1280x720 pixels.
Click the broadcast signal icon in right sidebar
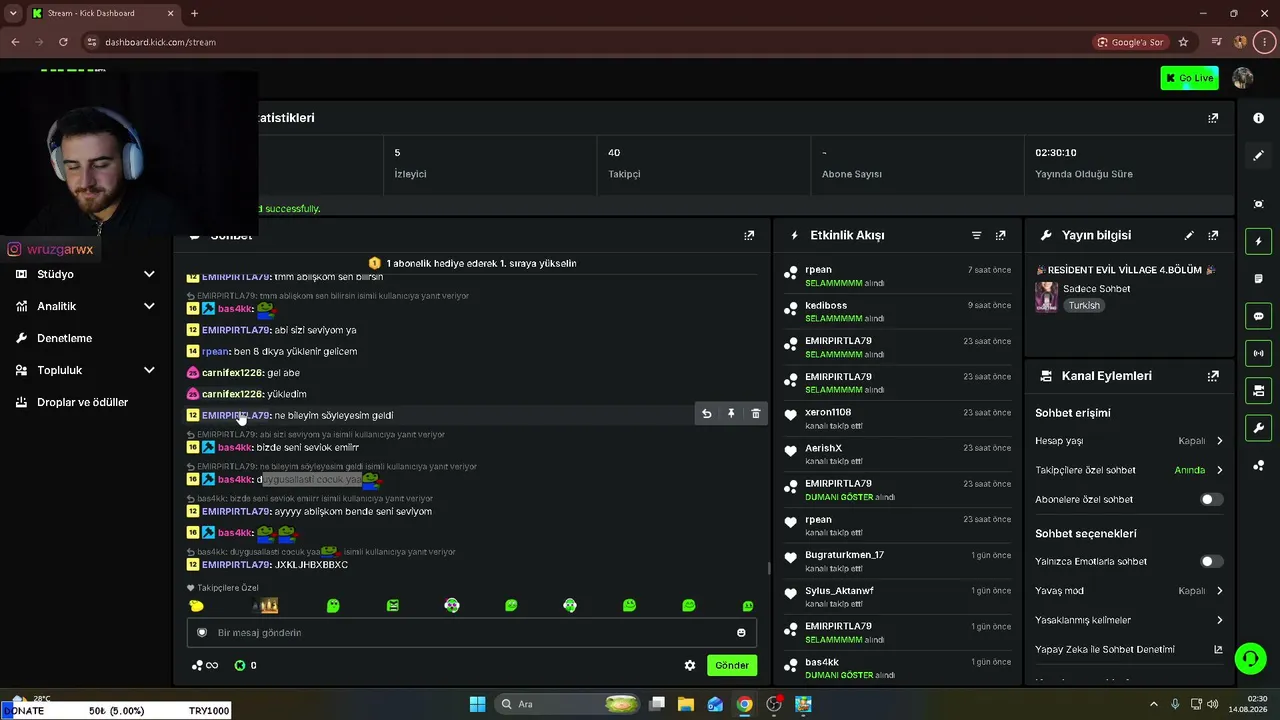[1258, 353]
